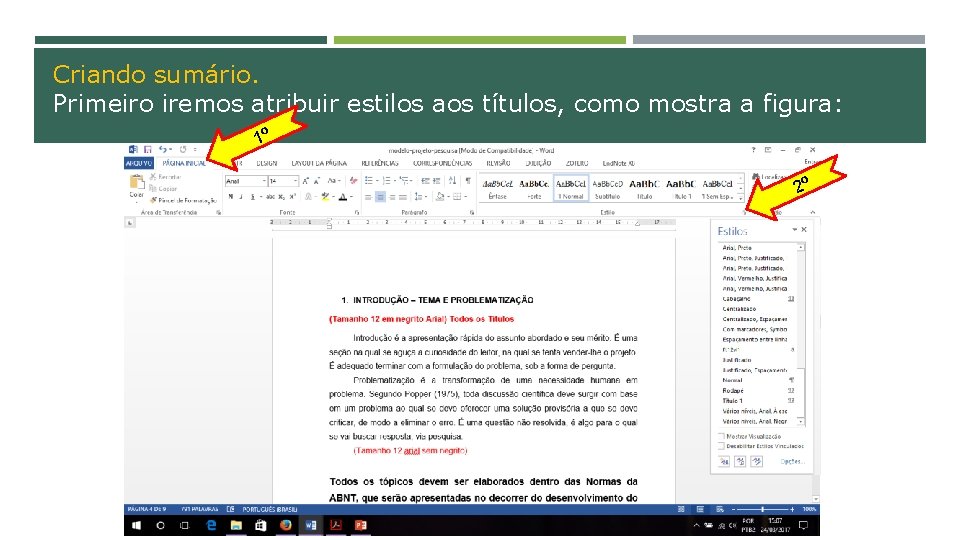
Task: Open the Fonte group dialog launcher
Action: point(357,212)
